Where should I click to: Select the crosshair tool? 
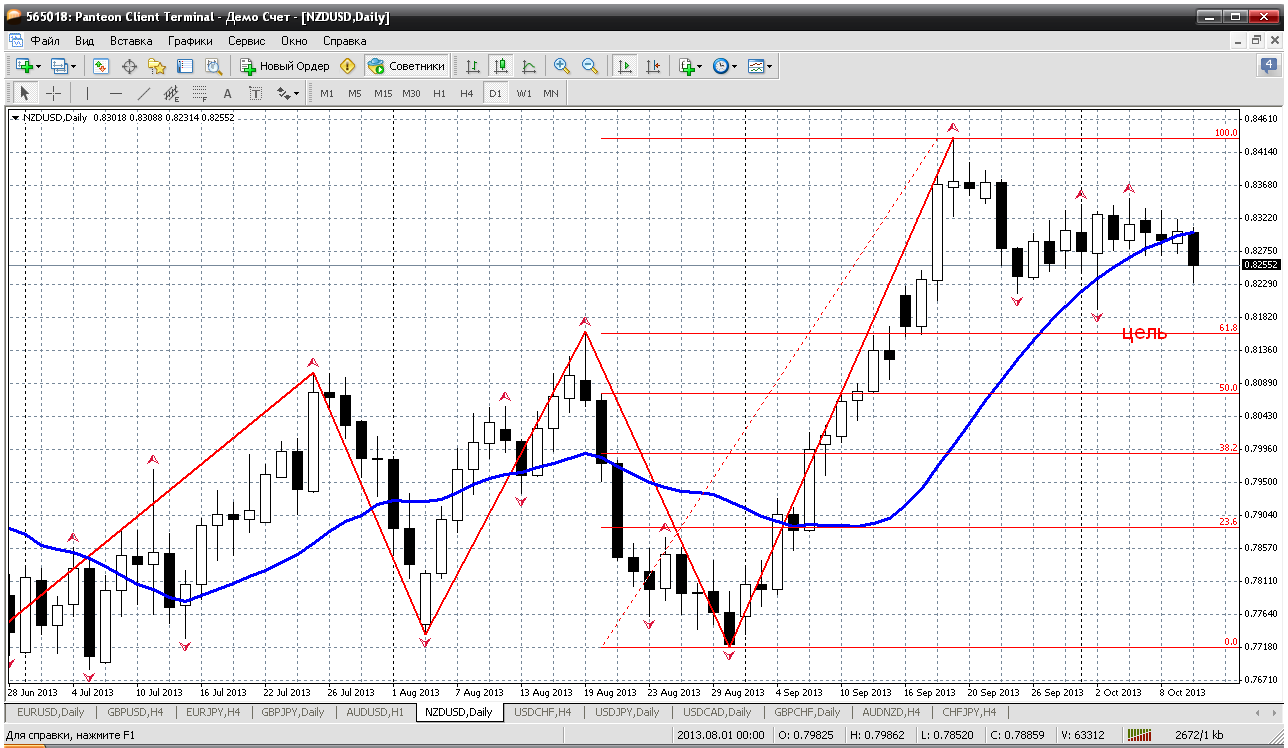pyautogui.click(x=53, y=93)
